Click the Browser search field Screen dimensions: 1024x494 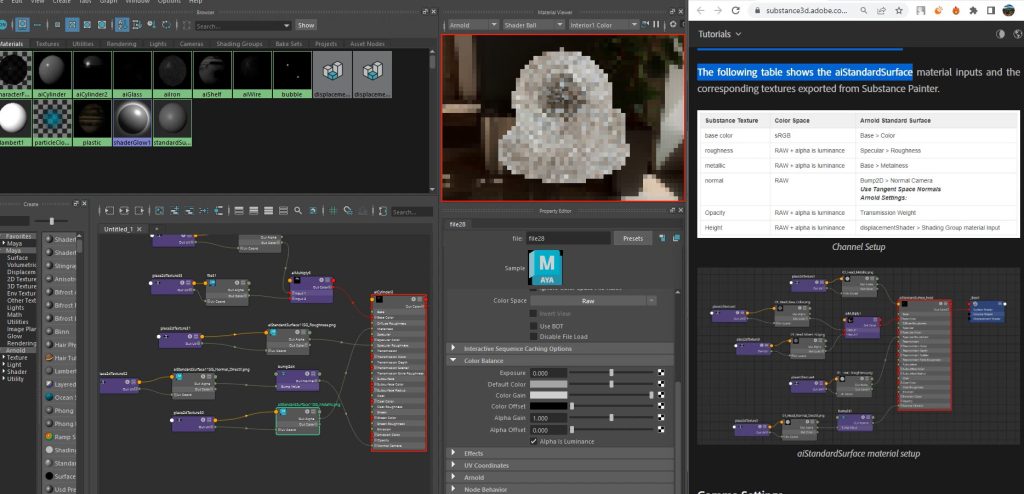[242, 25]
